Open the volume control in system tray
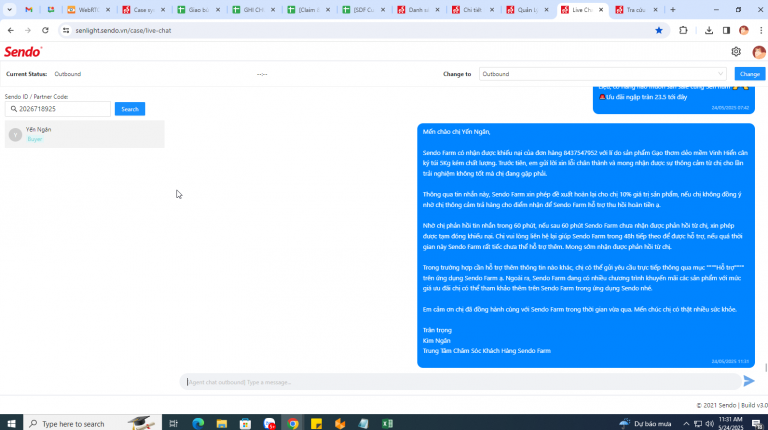The width and height of the screenshot is (768, 430). [709, 424]
